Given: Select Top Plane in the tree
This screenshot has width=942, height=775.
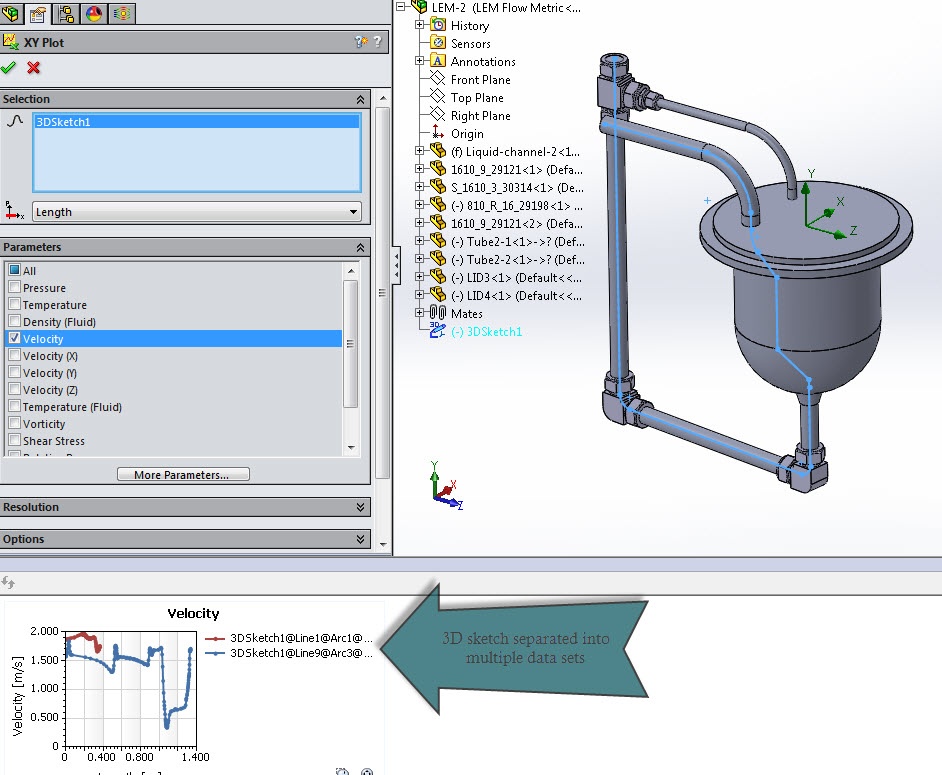Looking at the screenshot, I should 477,97.
